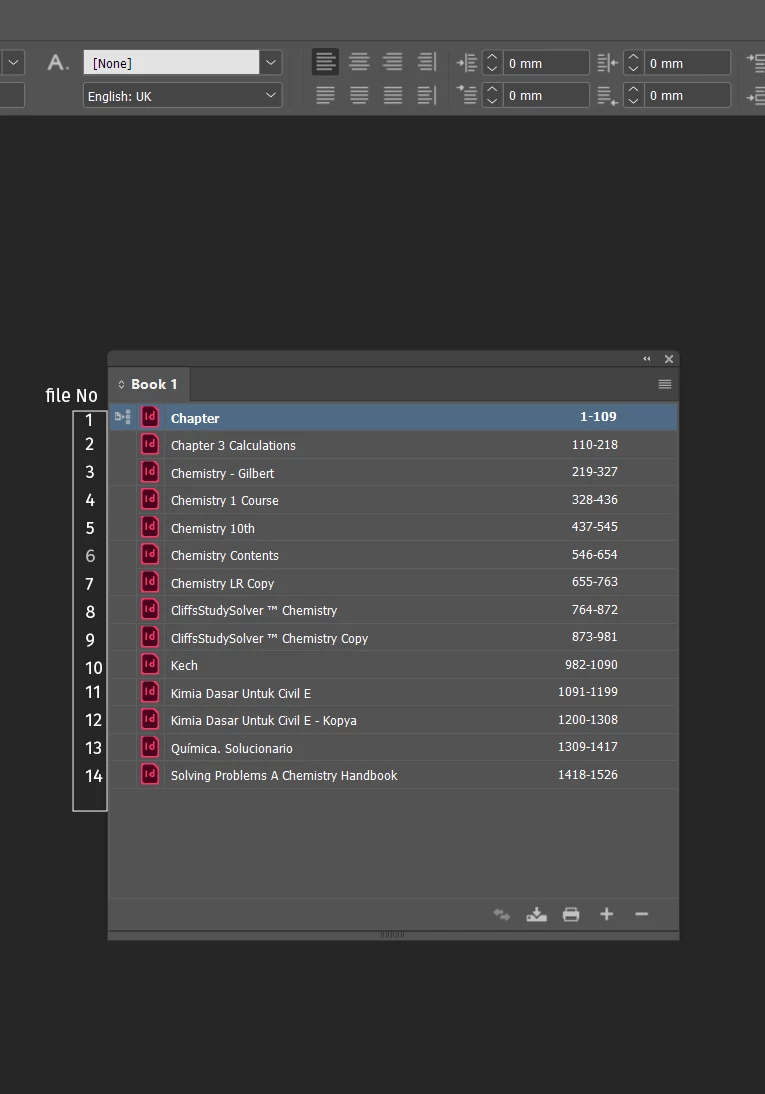Click InDesign icon beside Chemistry 10th
The image size is (765, 1094).
pos(149,527)
